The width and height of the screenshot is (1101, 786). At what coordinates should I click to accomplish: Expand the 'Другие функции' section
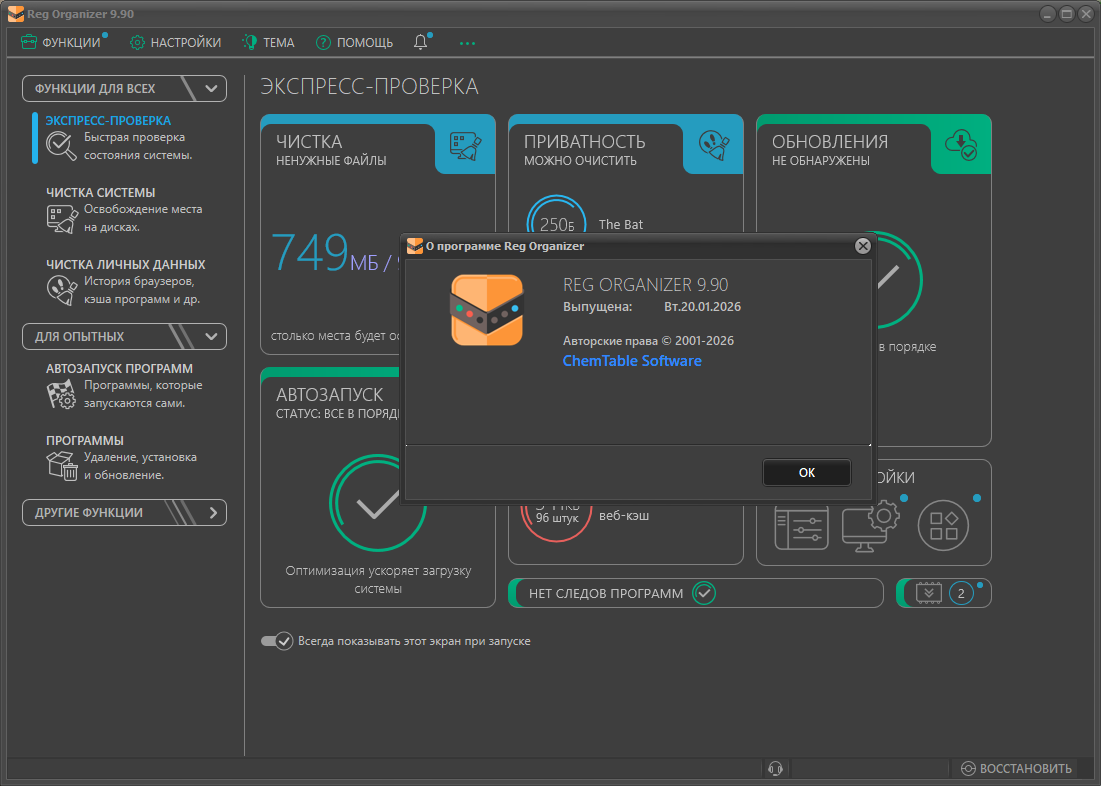(211, 513)
